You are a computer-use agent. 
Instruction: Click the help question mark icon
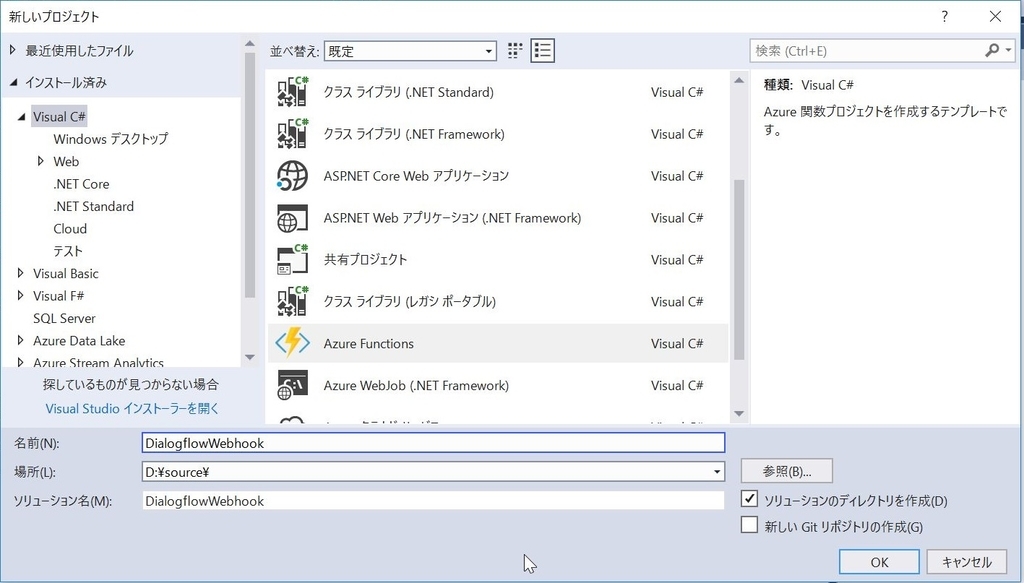946,16
